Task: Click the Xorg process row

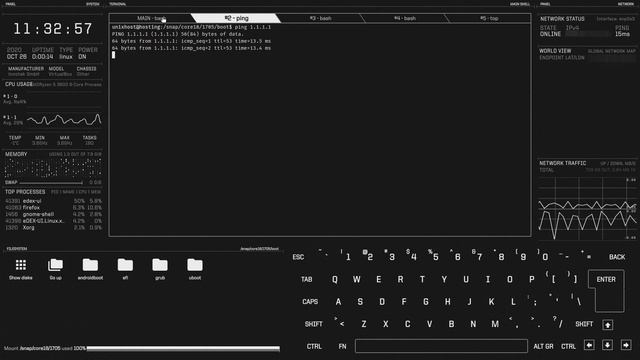Action: (x=53, y=227)
